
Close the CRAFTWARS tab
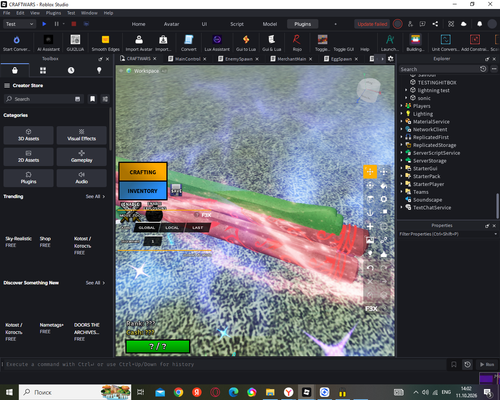[x=155, y=59]
